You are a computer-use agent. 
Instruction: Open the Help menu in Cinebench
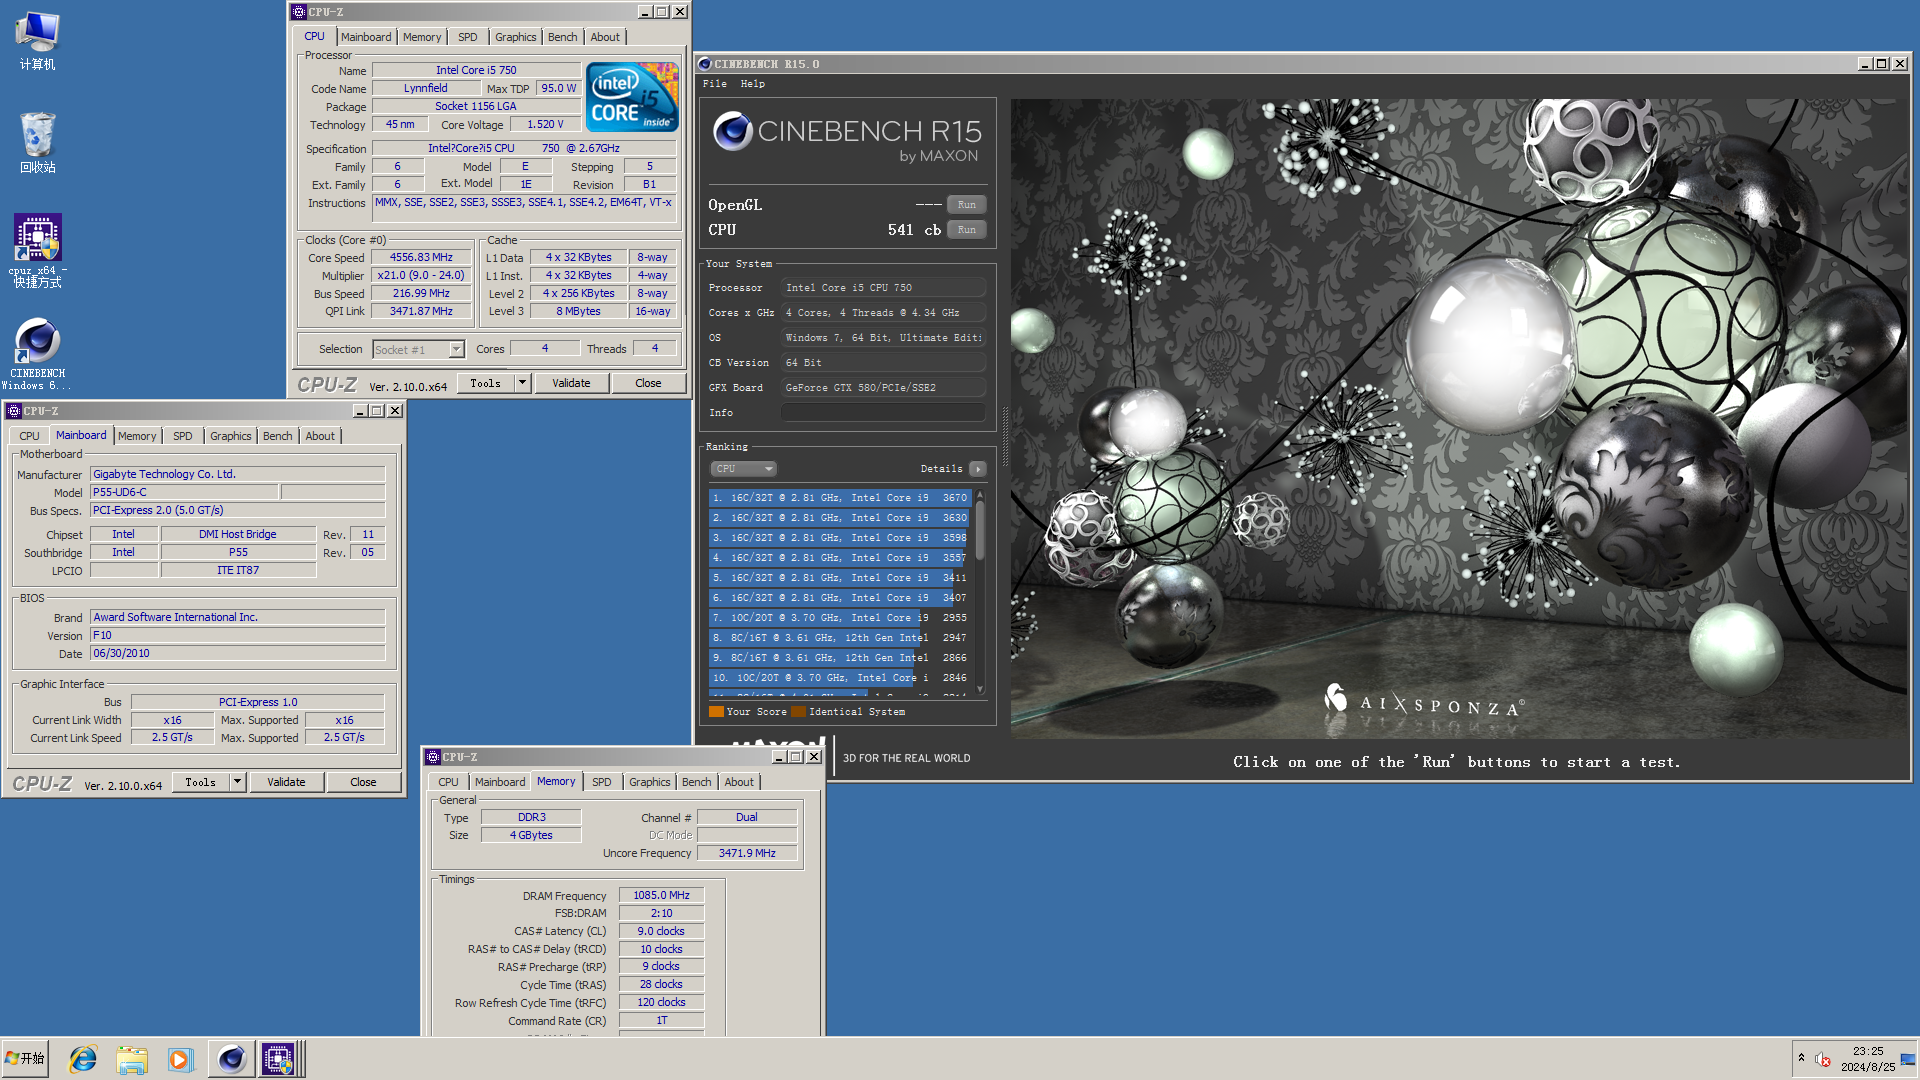pyautogui.click(x=753, y=84)
